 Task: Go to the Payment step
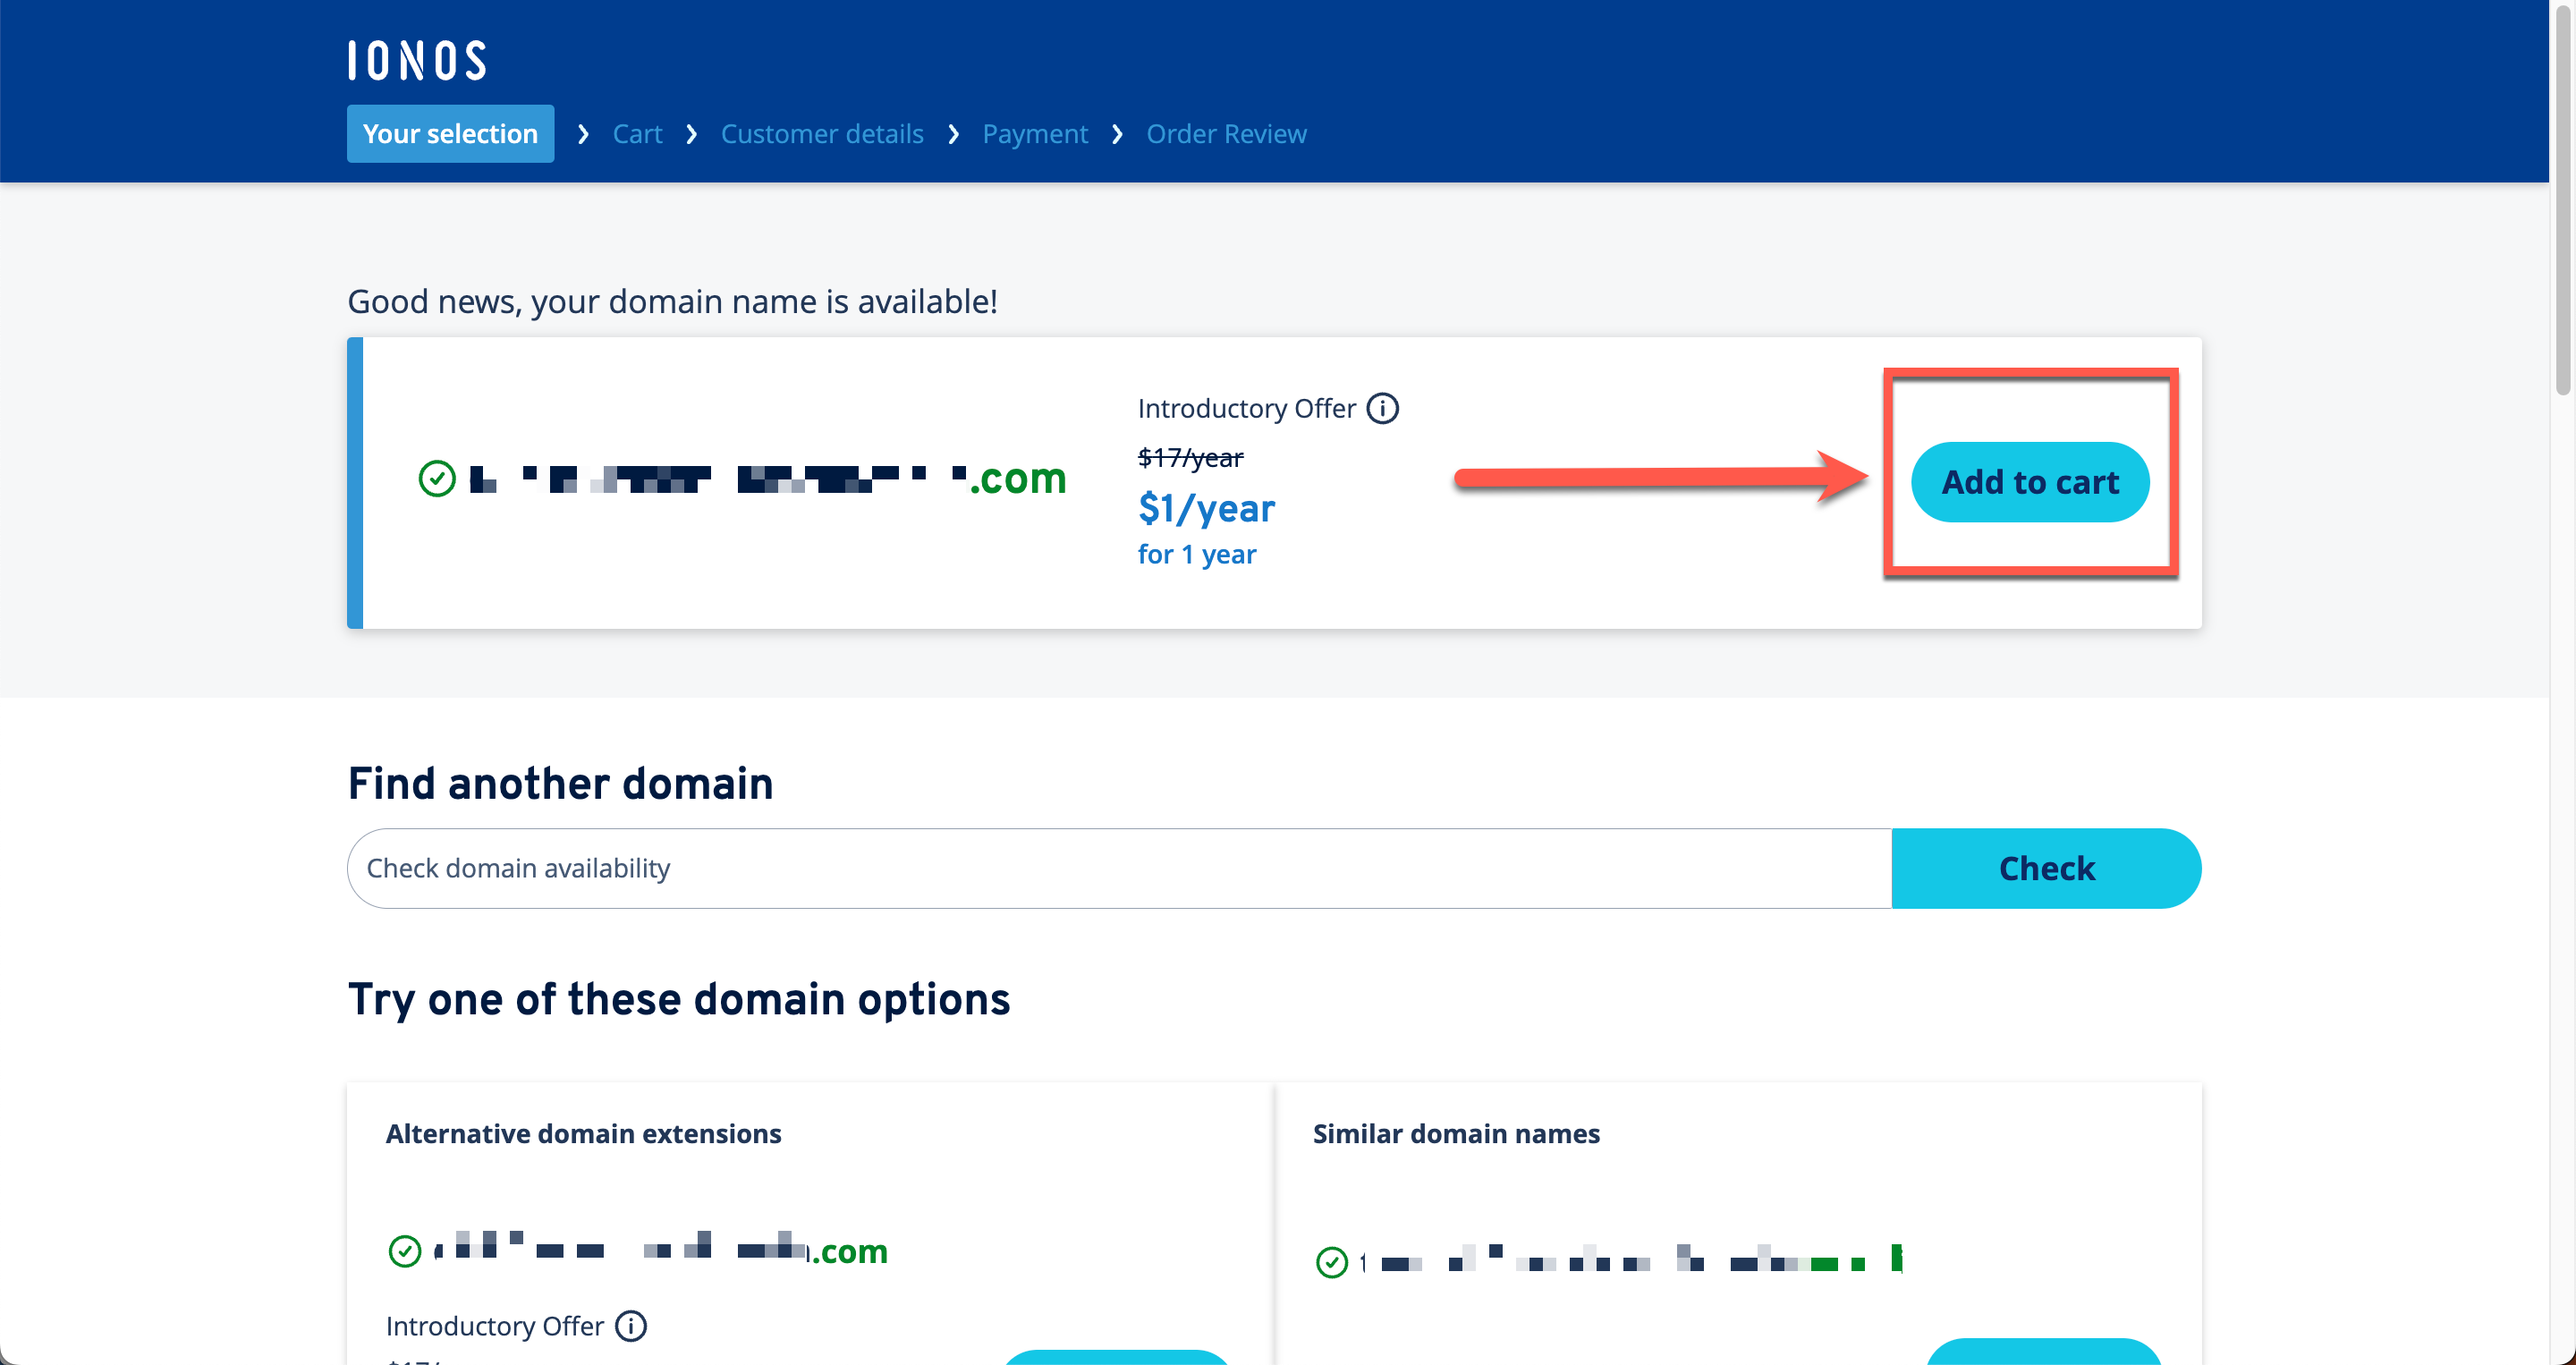click(1035, 133)
